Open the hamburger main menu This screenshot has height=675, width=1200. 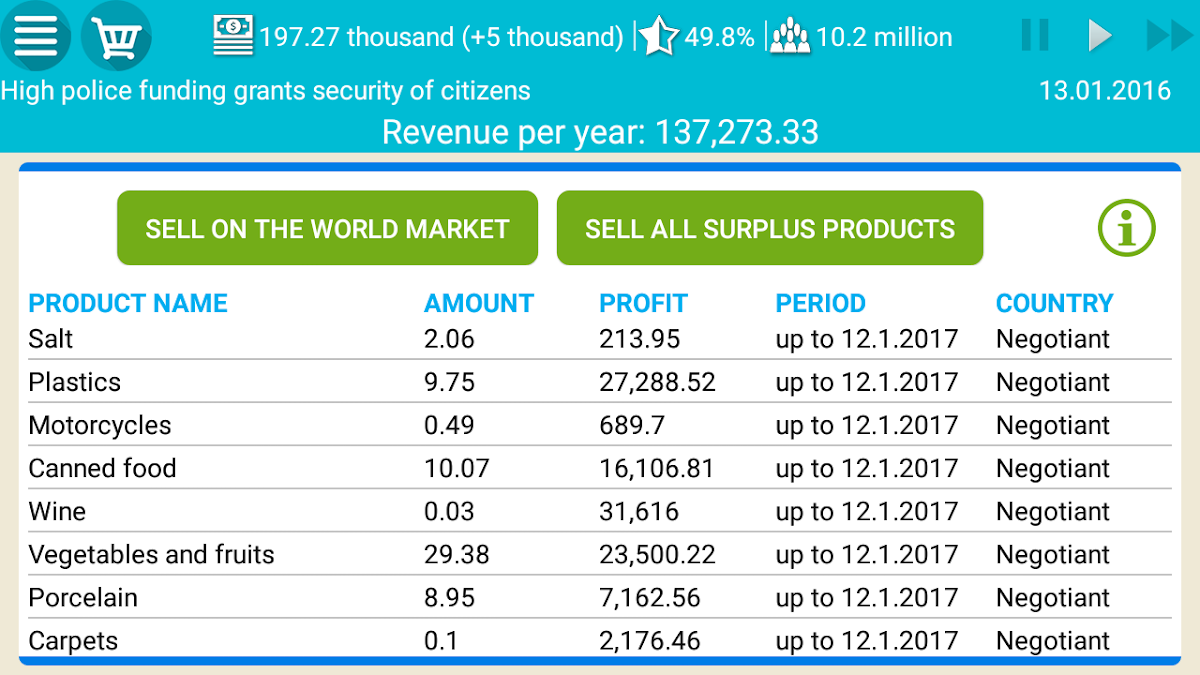(x=36, y=37)
